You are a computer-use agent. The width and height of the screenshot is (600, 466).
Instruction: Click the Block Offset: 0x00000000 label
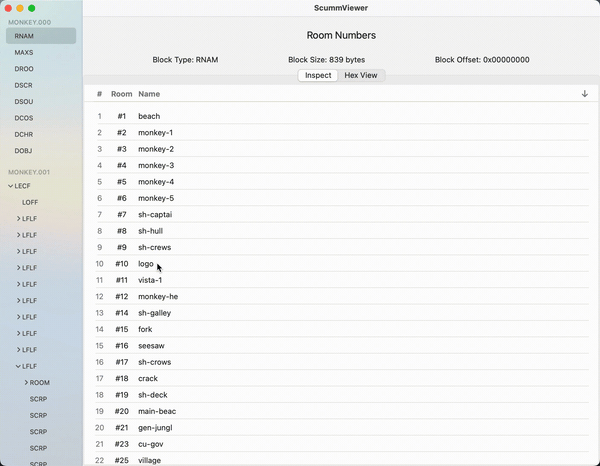pos(482,60)
